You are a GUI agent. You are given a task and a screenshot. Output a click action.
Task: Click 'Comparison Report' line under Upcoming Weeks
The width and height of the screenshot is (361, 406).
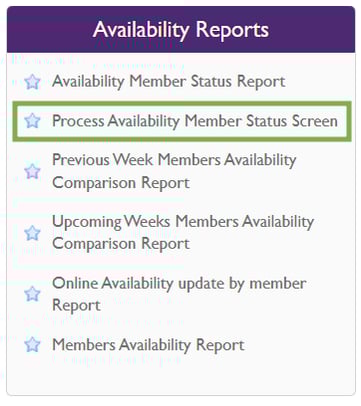click(121, 244)
